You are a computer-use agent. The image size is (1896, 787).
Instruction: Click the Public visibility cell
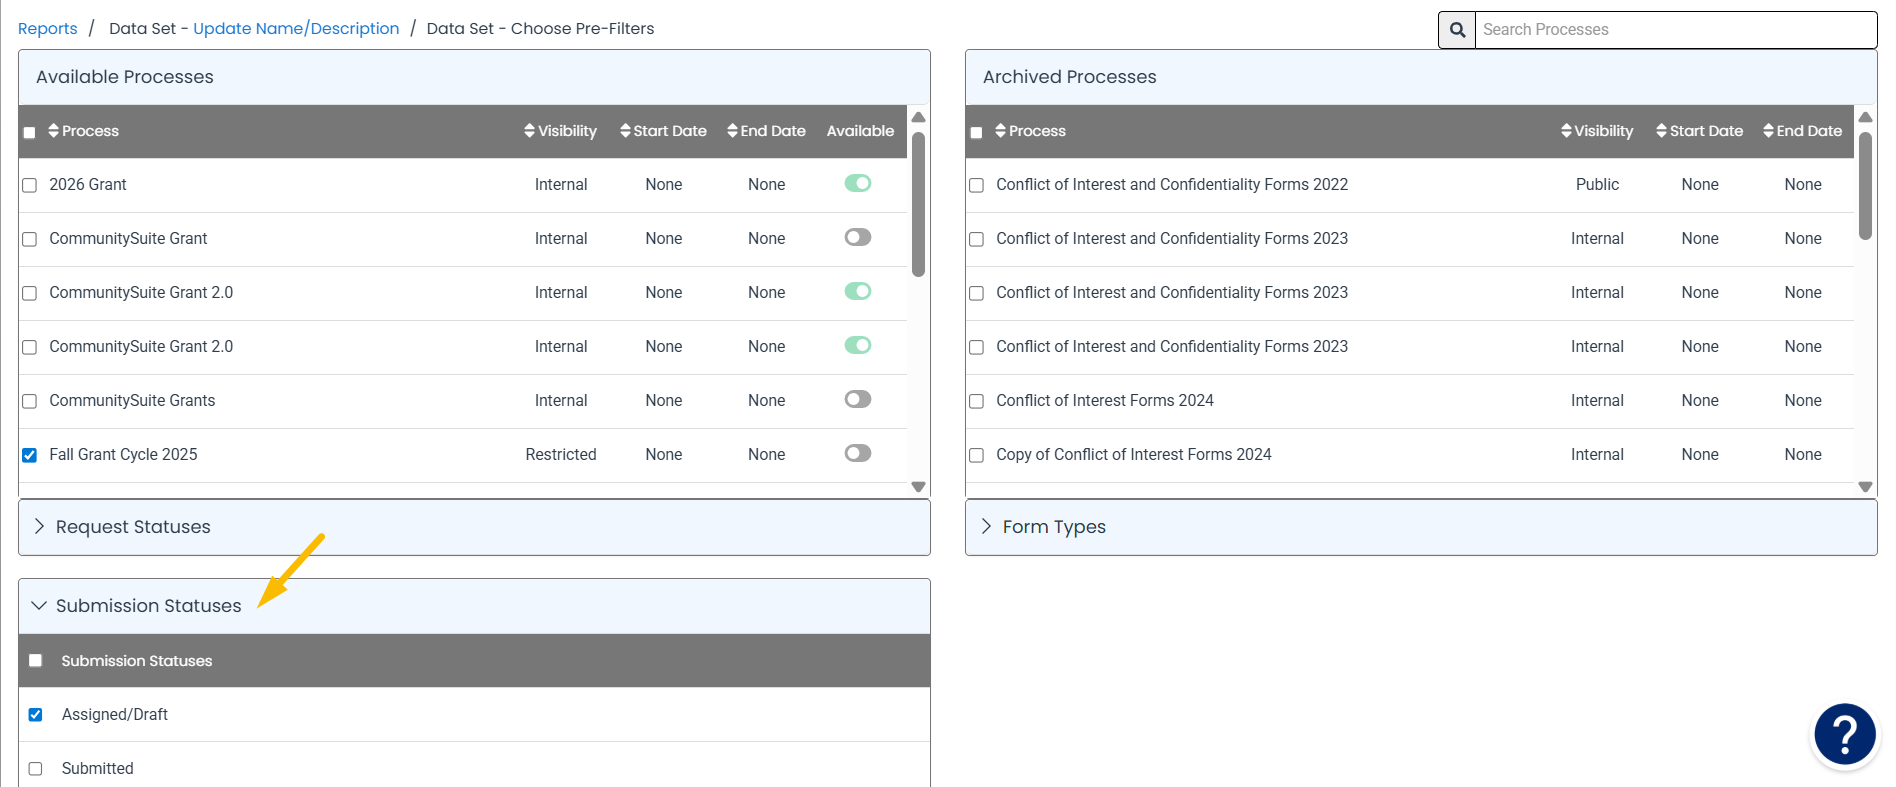tap(1597, 184)
